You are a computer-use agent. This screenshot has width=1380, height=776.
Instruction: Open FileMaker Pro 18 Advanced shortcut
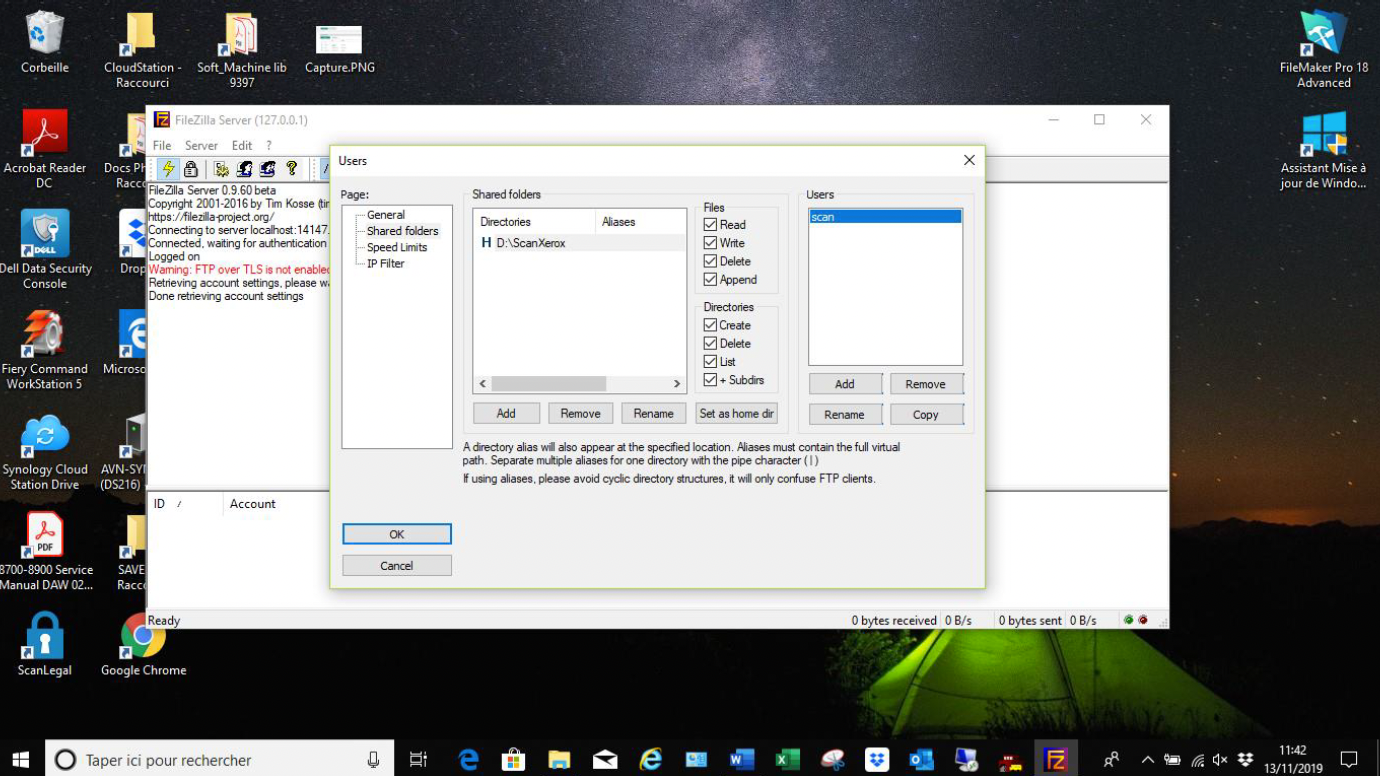click(1324, 50)
